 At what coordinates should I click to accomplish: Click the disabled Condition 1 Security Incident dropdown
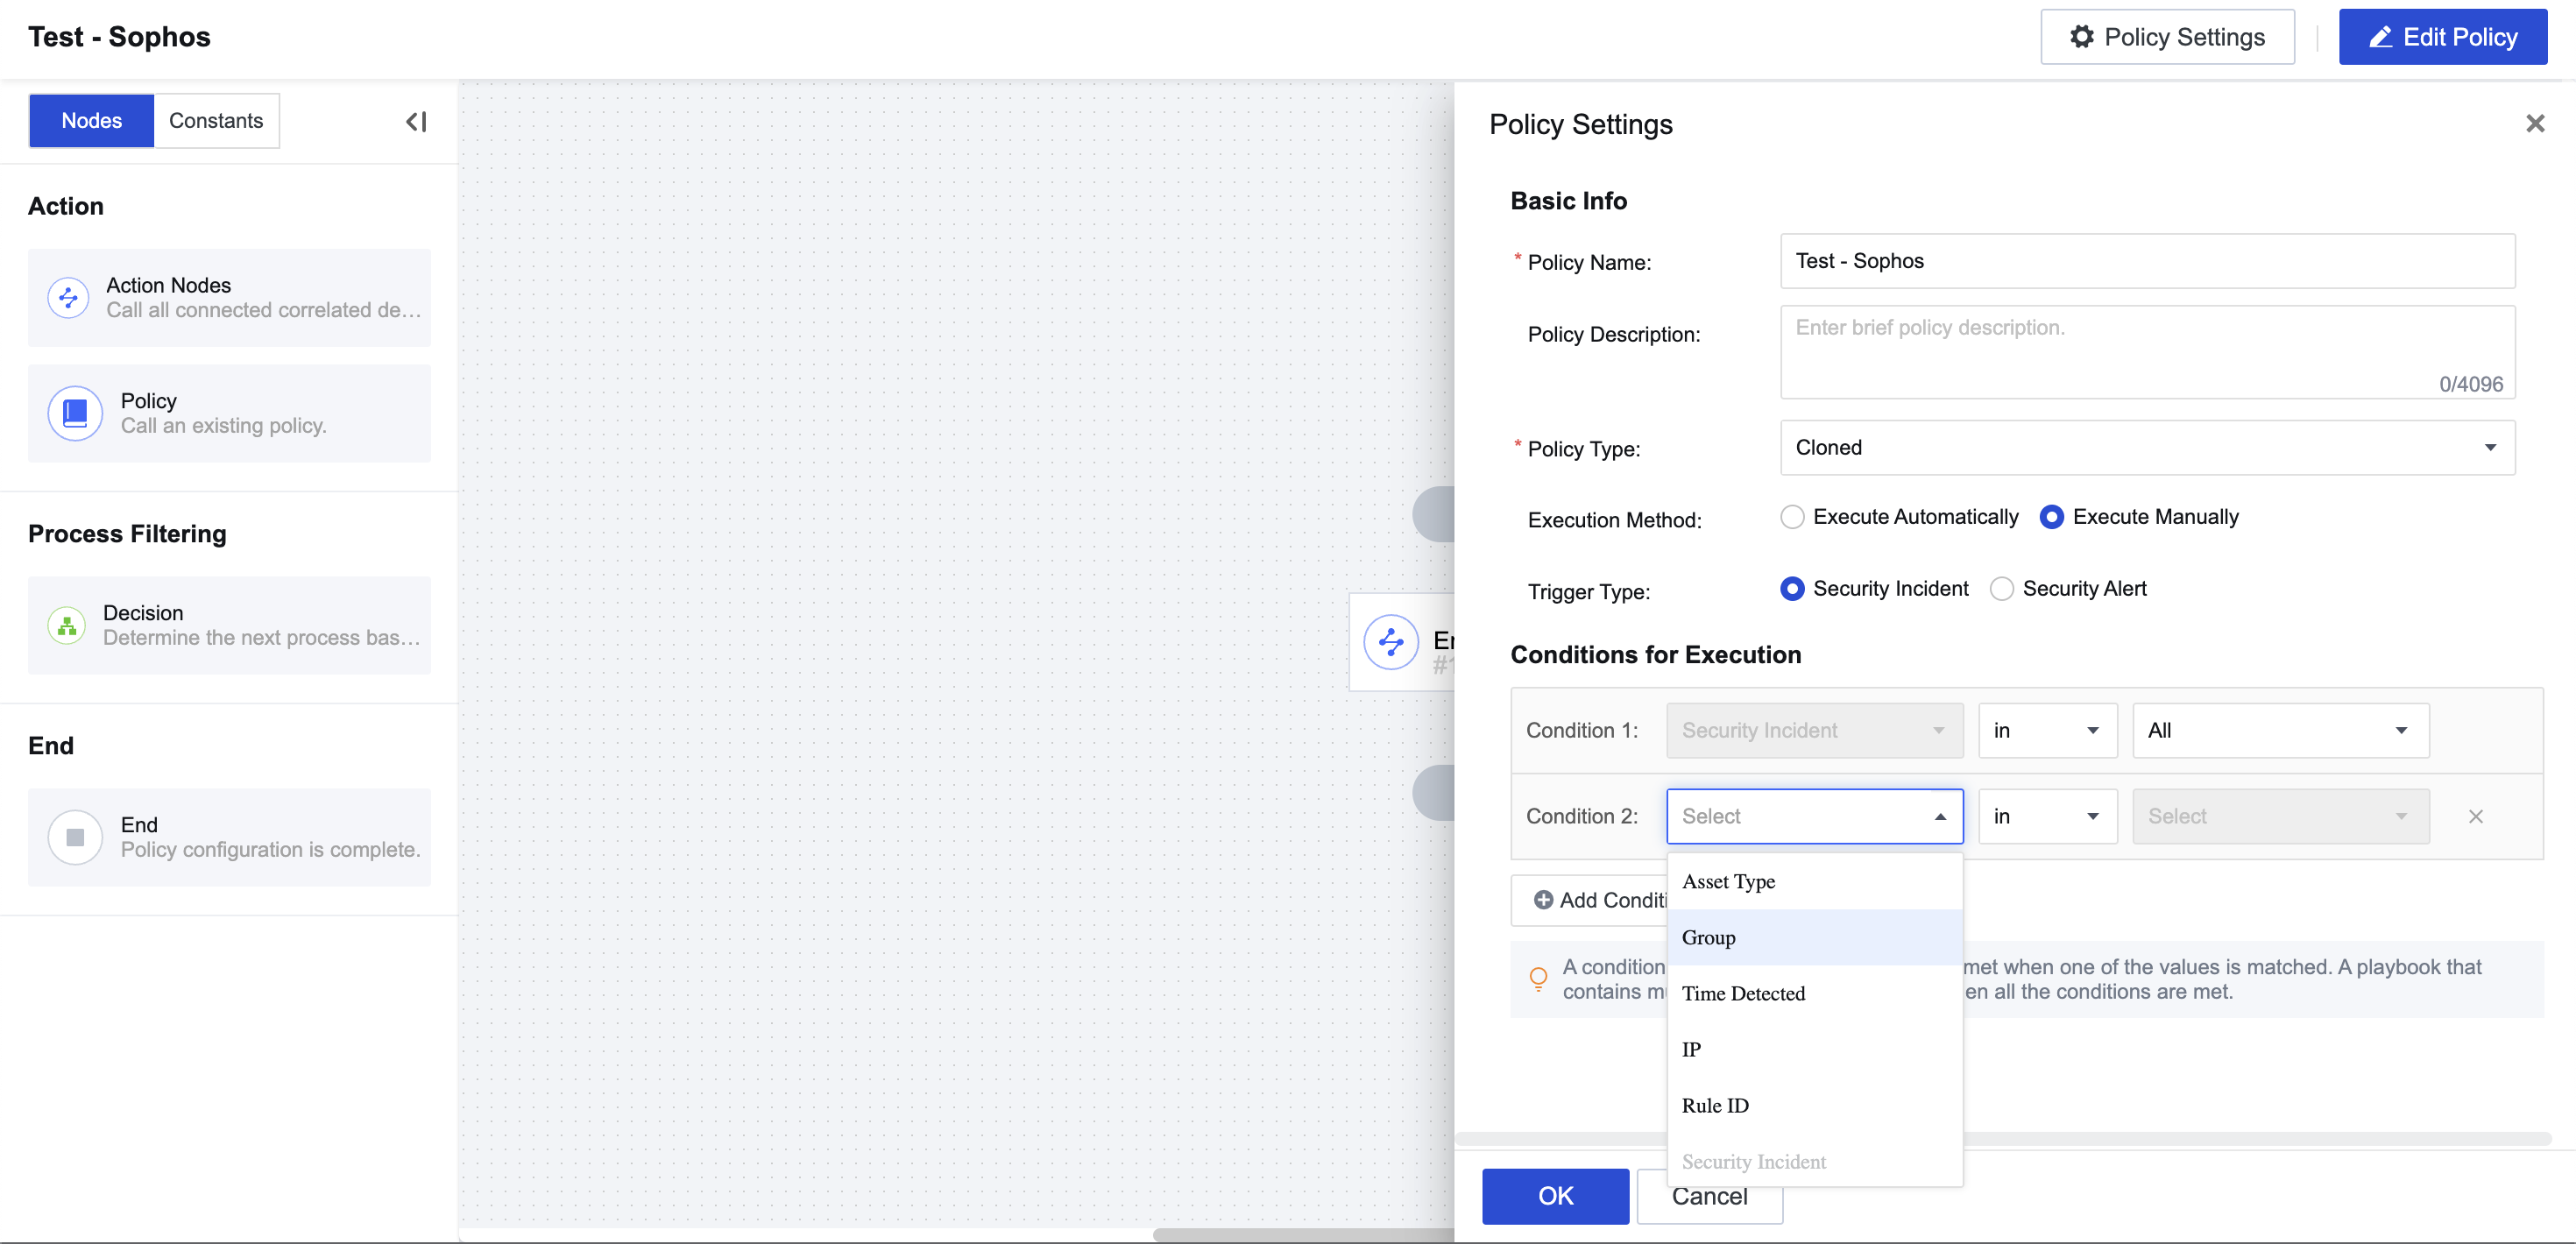click(x=1814, y=731)
